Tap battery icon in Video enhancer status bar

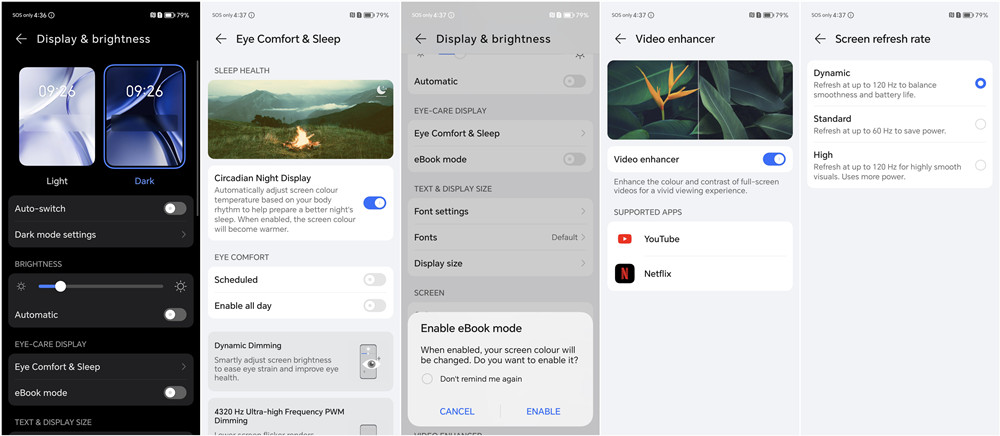pos(768,15)
